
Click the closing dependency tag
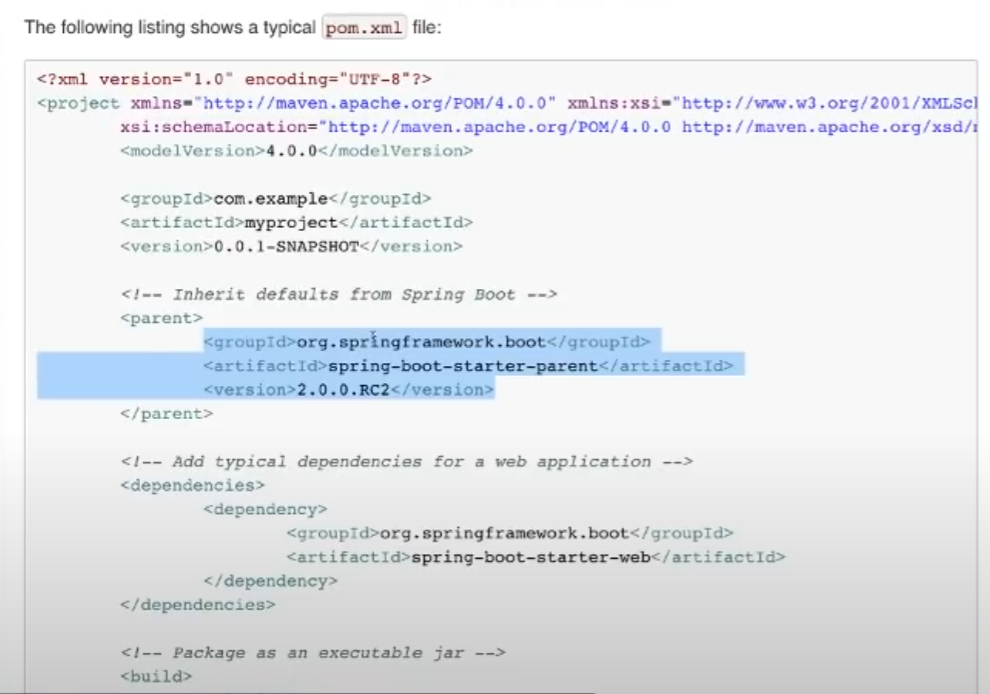click(x=270, y=581)
